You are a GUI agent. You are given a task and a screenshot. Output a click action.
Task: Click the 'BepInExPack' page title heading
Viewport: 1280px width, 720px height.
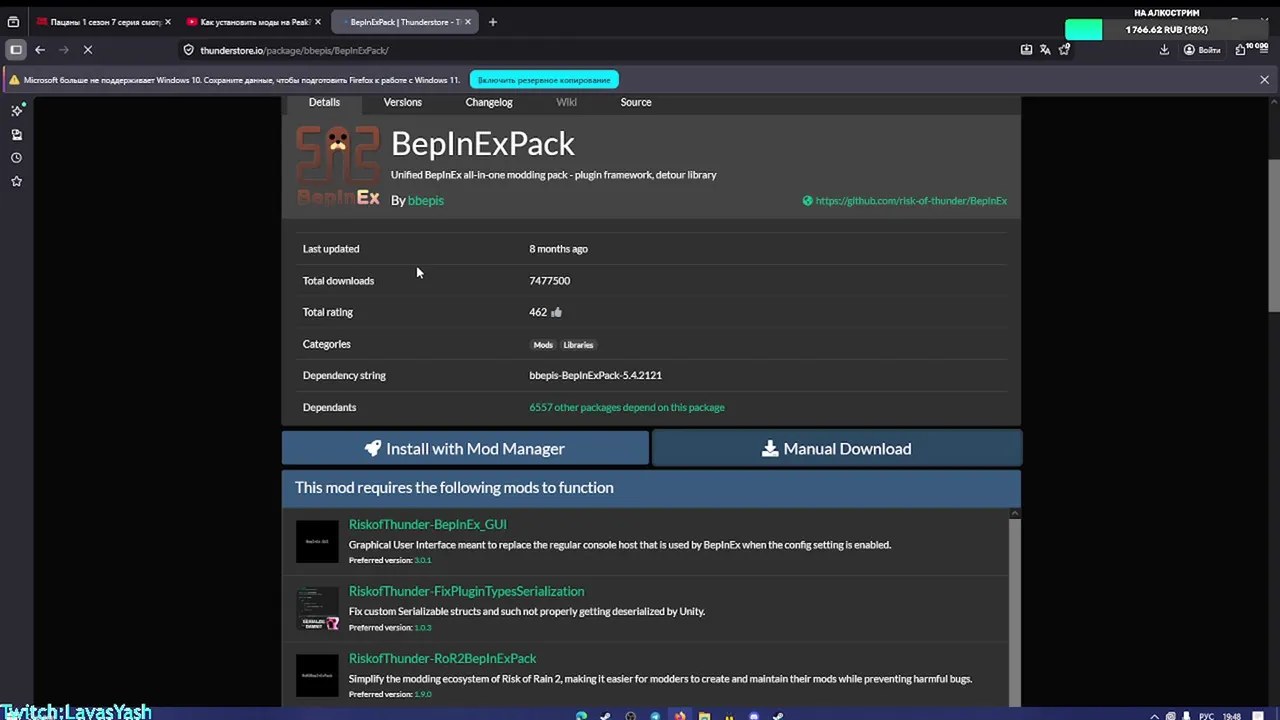coord(482,144)
